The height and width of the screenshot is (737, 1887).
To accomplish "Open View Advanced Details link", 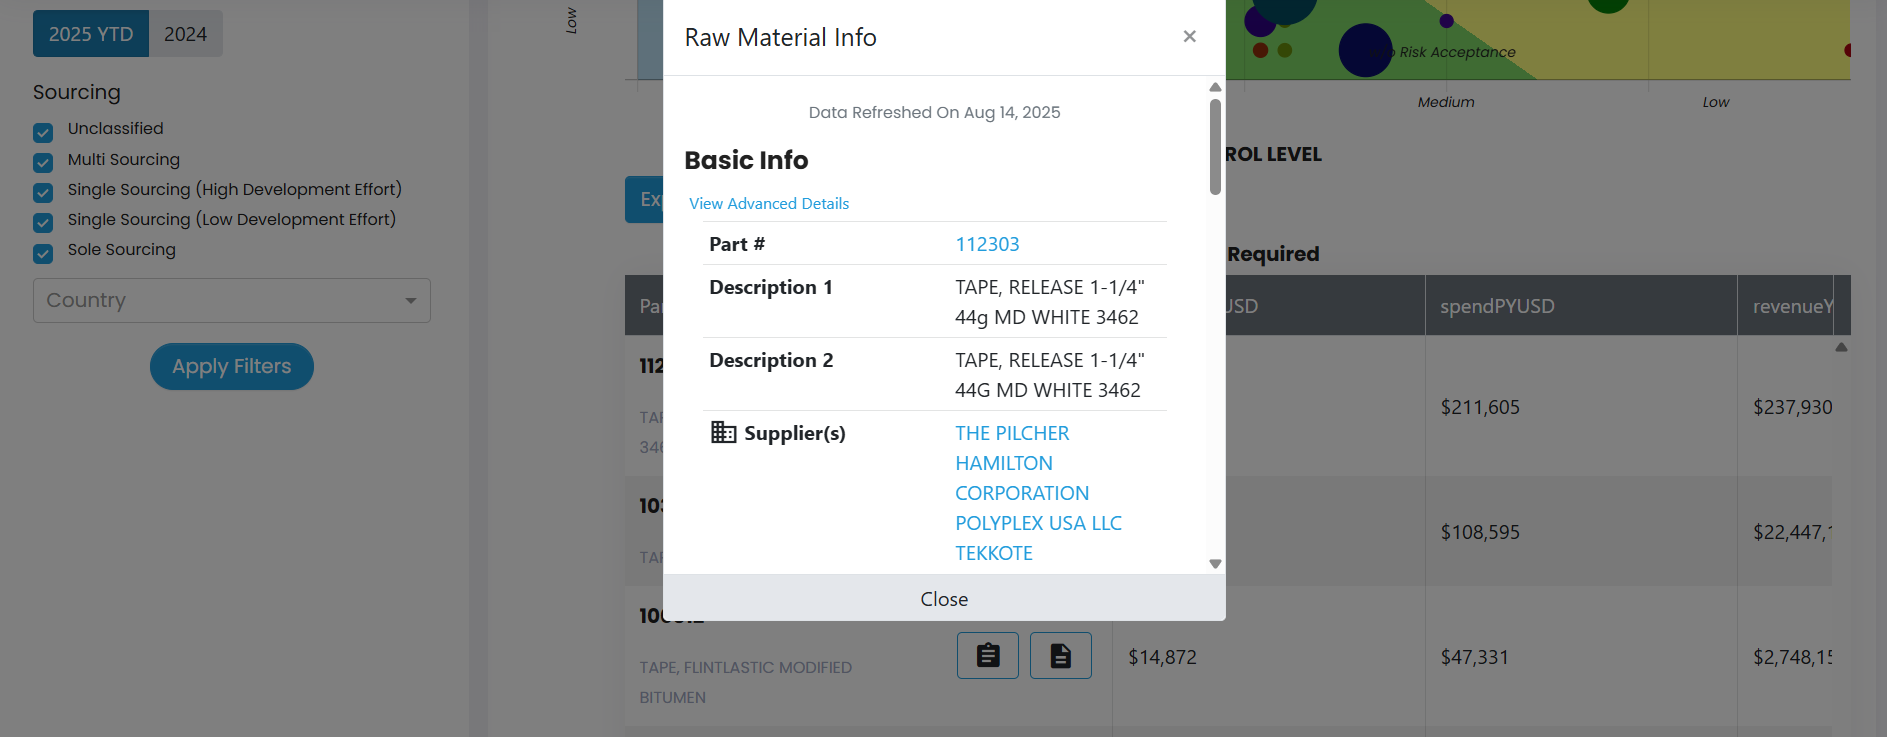I will [768, 203].
